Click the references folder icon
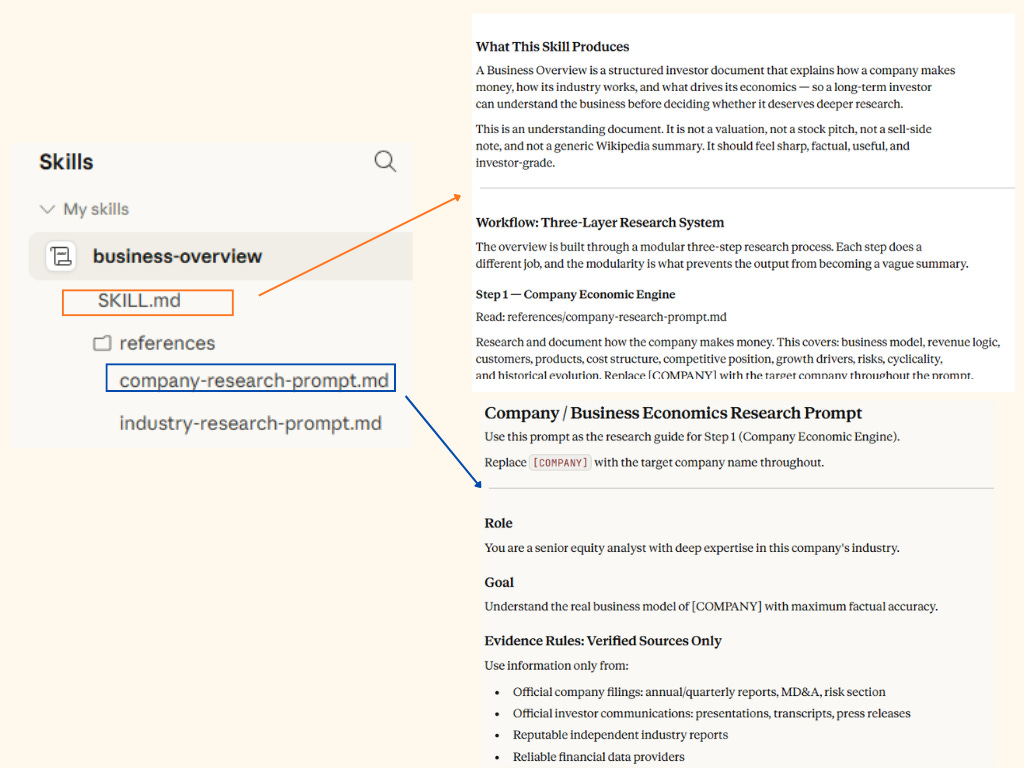Image resolution: width=1024 pixels, height=768 pixels. tap(102, 343)
